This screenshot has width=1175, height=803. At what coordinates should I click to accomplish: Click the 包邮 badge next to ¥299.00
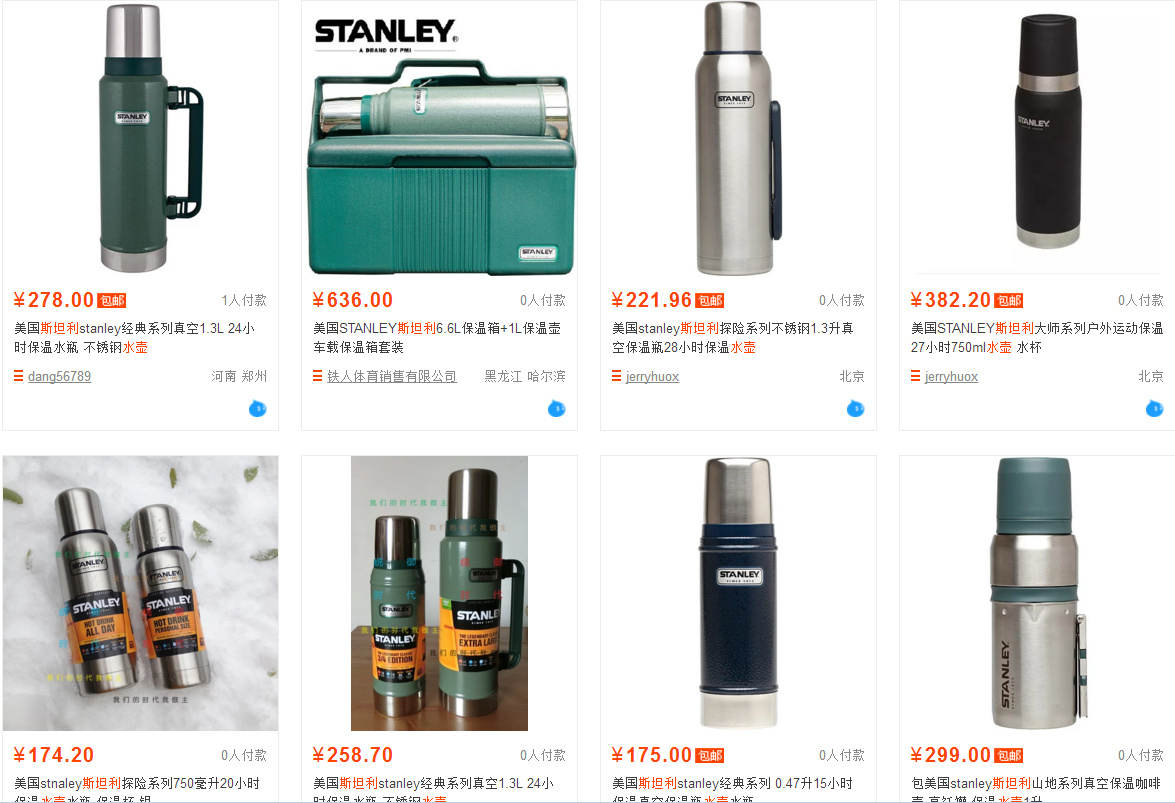tap(1009, 756)
